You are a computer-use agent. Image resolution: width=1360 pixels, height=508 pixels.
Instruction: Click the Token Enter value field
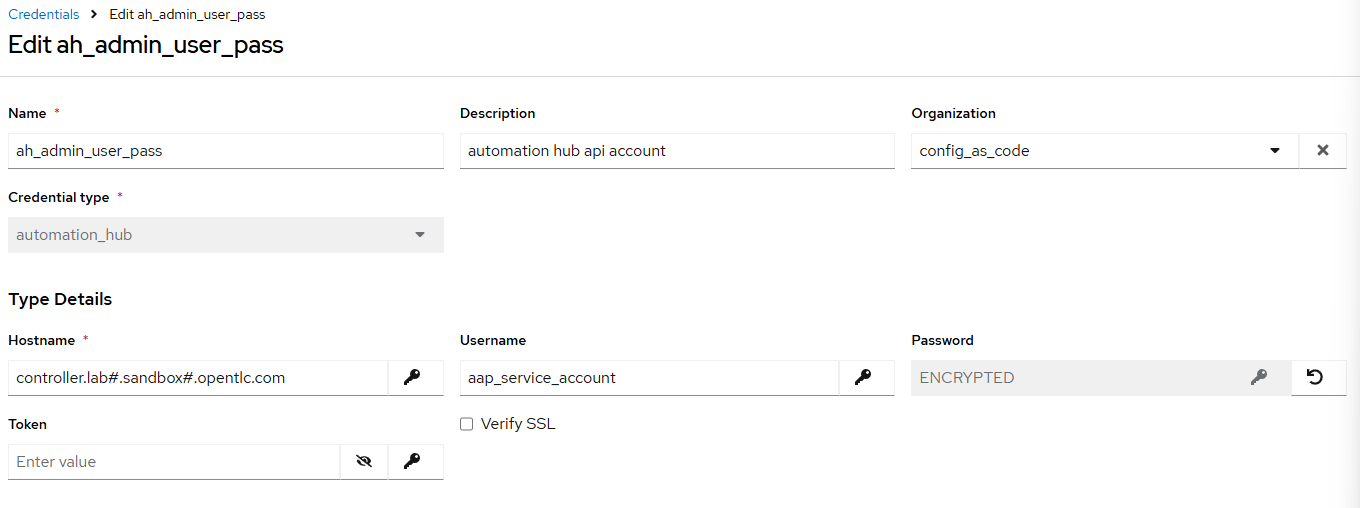pyautogui.click(x=174, y=462)
